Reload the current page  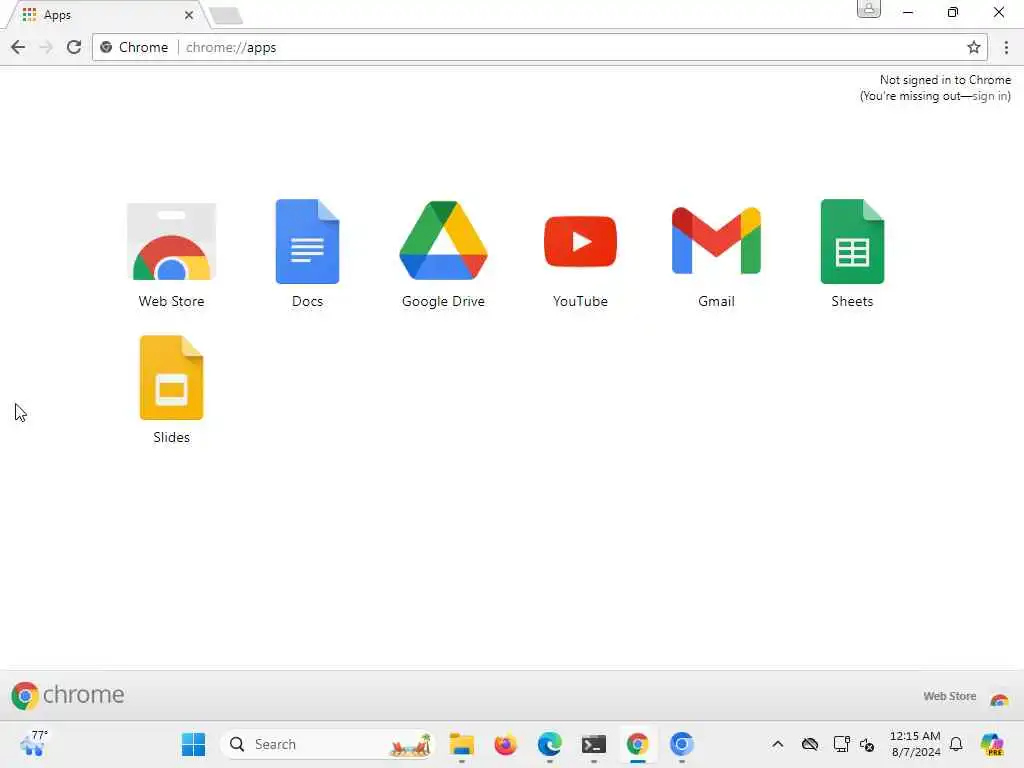pos(74,47)
